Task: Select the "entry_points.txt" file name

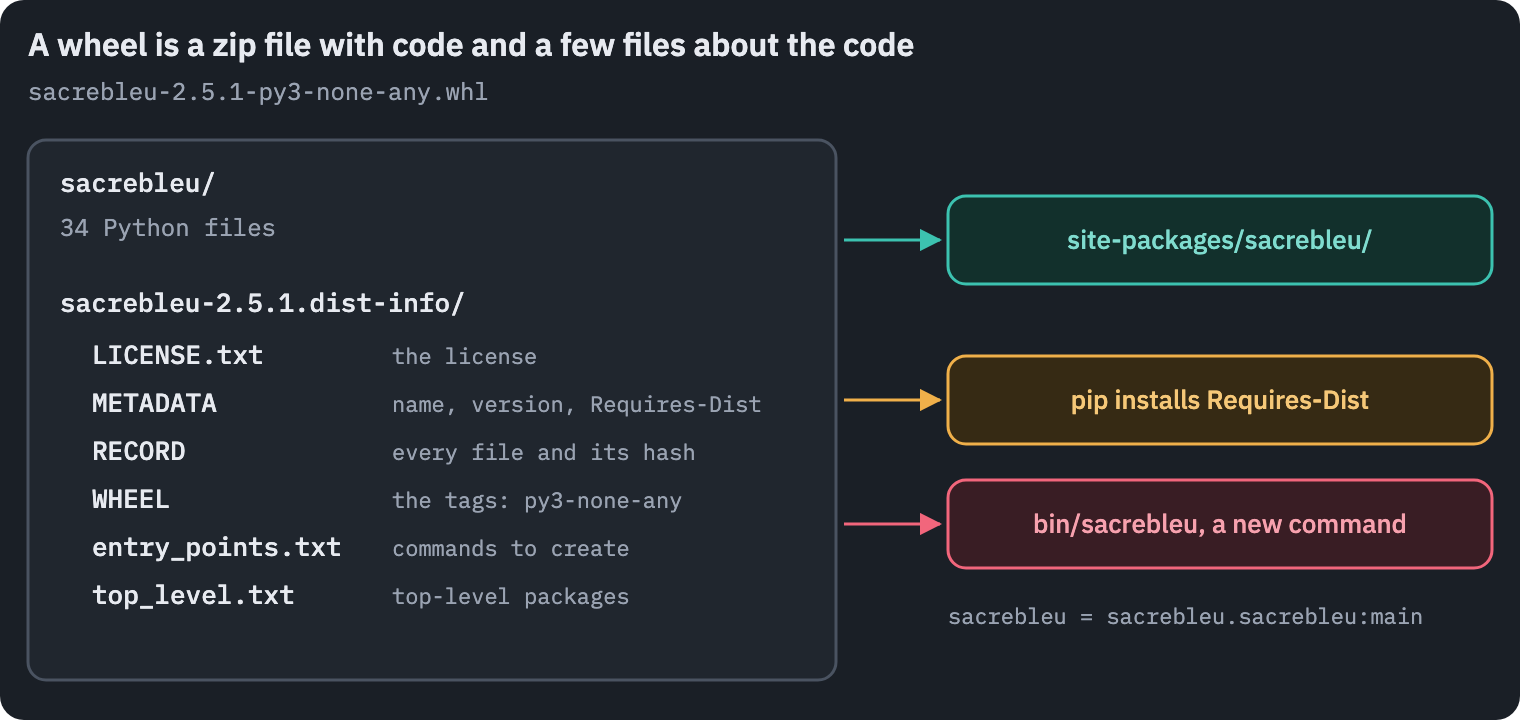Action: (x=217, y=548)
